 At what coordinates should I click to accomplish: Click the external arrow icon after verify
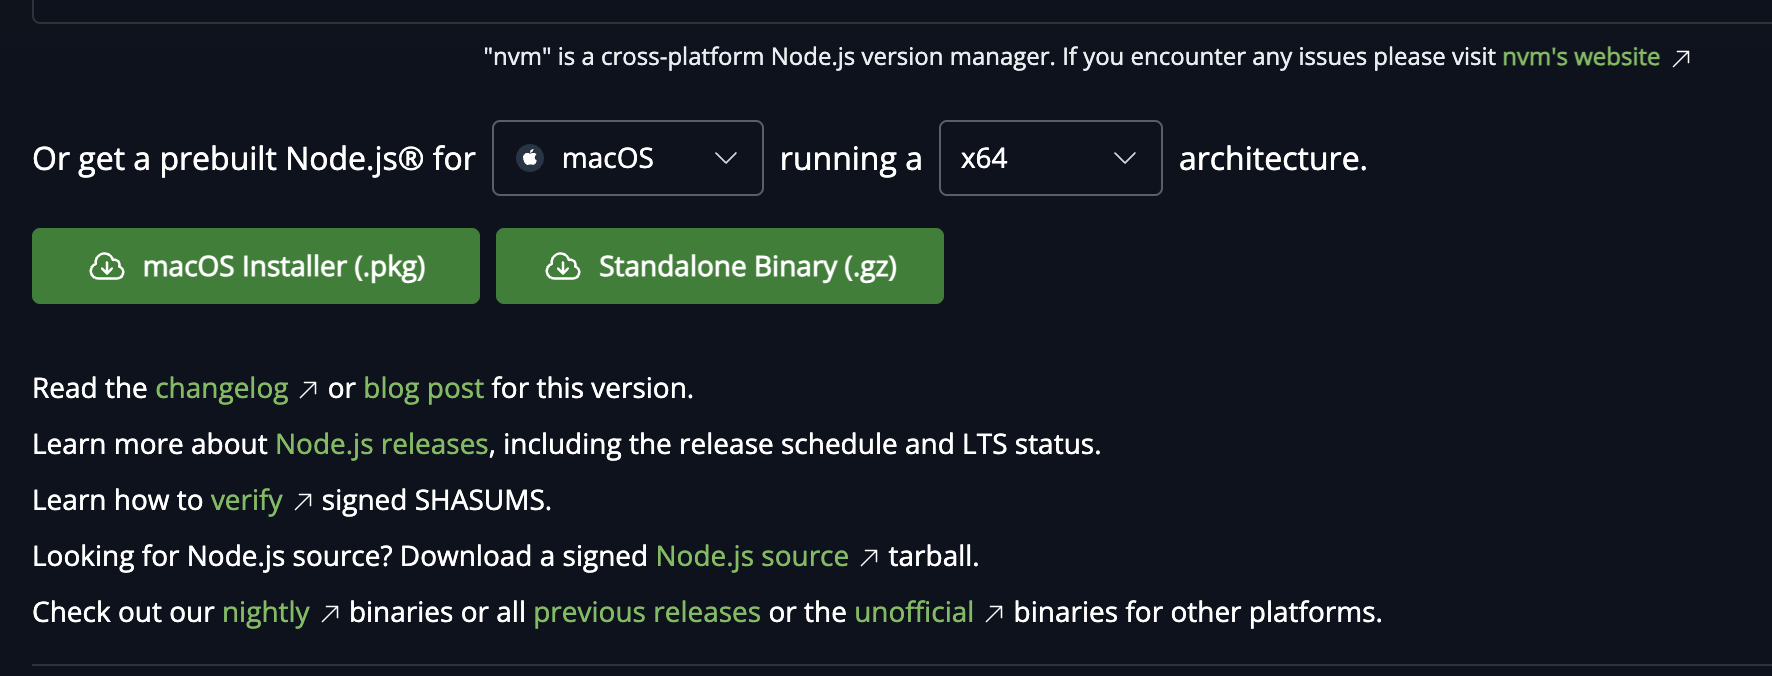tap(303, 501)
